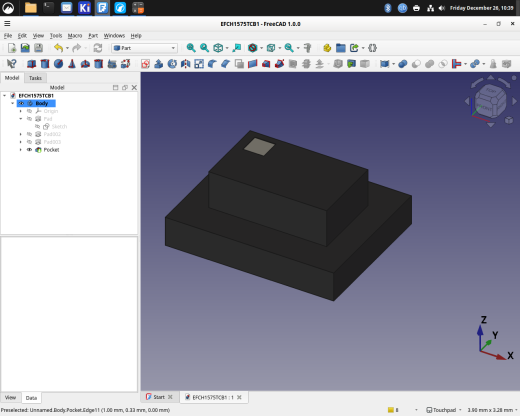The width and height of the screenshot is (520, 416).
Task: Open the file manager folder in taskbar
Action: (x=31, y=8)
